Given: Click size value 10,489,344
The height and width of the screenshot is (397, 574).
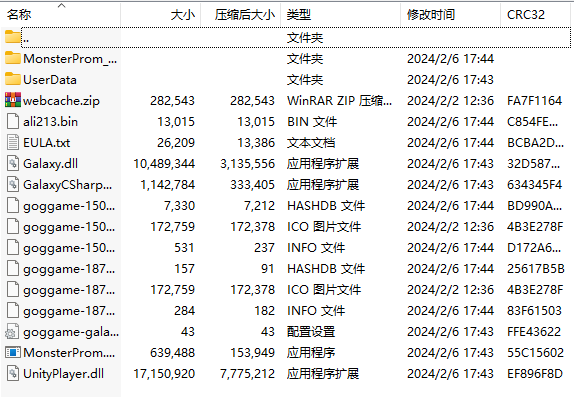Looking at the screenshot, I should [x=164, y=164].
